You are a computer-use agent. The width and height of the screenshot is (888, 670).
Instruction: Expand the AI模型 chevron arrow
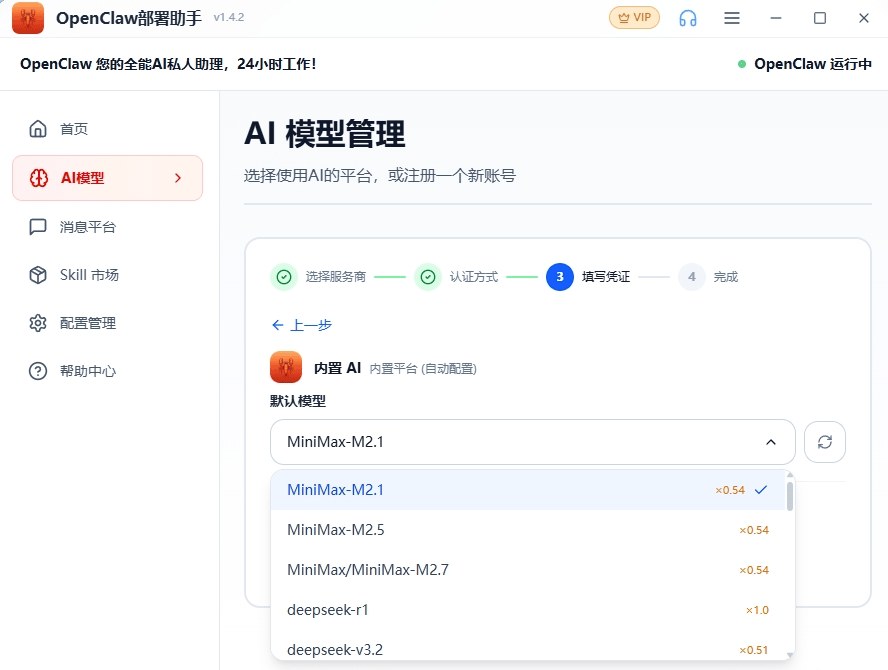[178, 178]
